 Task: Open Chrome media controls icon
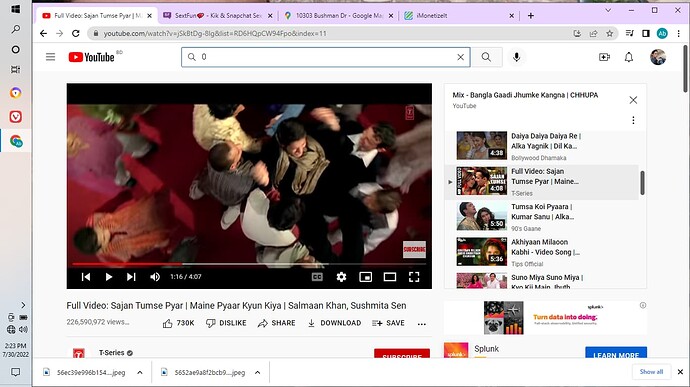click(x=630, y=33)
